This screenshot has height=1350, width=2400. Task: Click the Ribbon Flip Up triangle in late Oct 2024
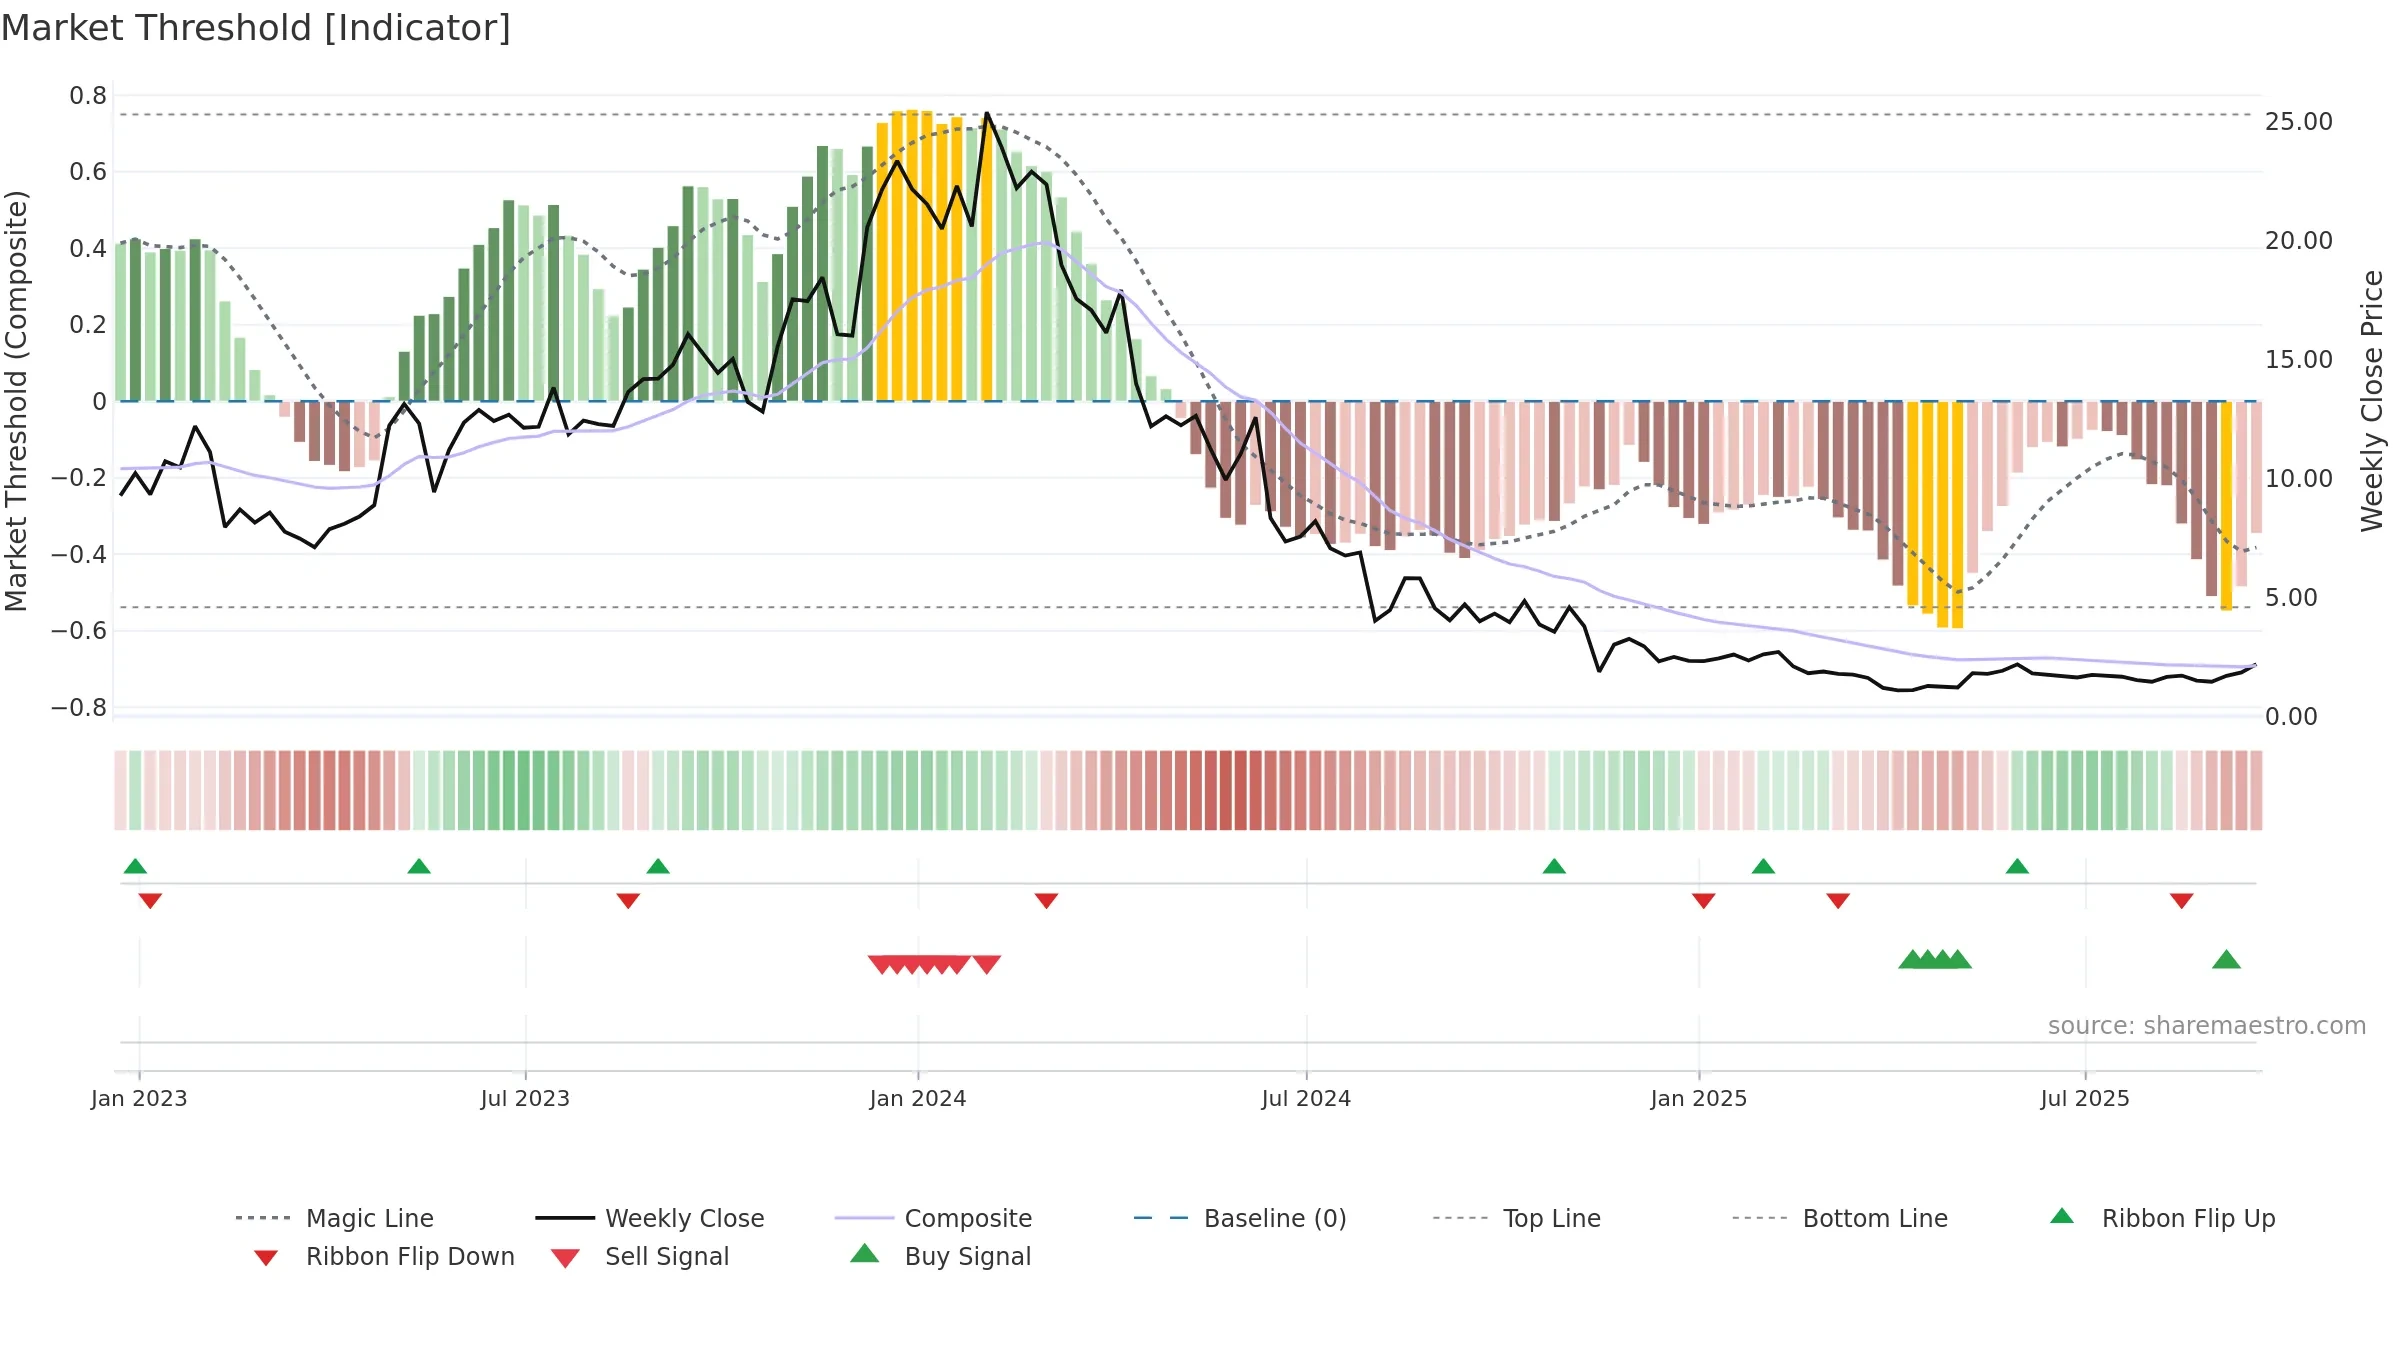click(x=1554, y=866)
